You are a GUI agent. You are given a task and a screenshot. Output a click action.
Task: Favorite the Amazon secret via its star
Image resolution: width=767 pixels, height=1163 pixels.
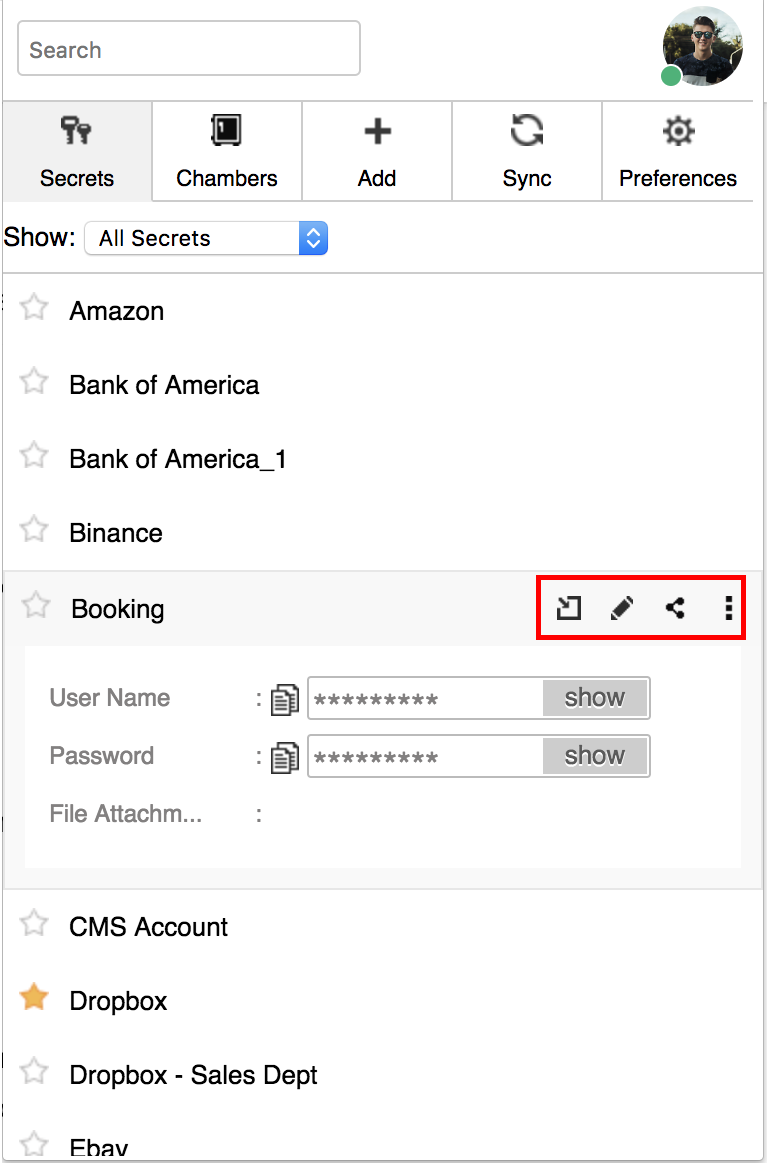[x=33, y=307]
